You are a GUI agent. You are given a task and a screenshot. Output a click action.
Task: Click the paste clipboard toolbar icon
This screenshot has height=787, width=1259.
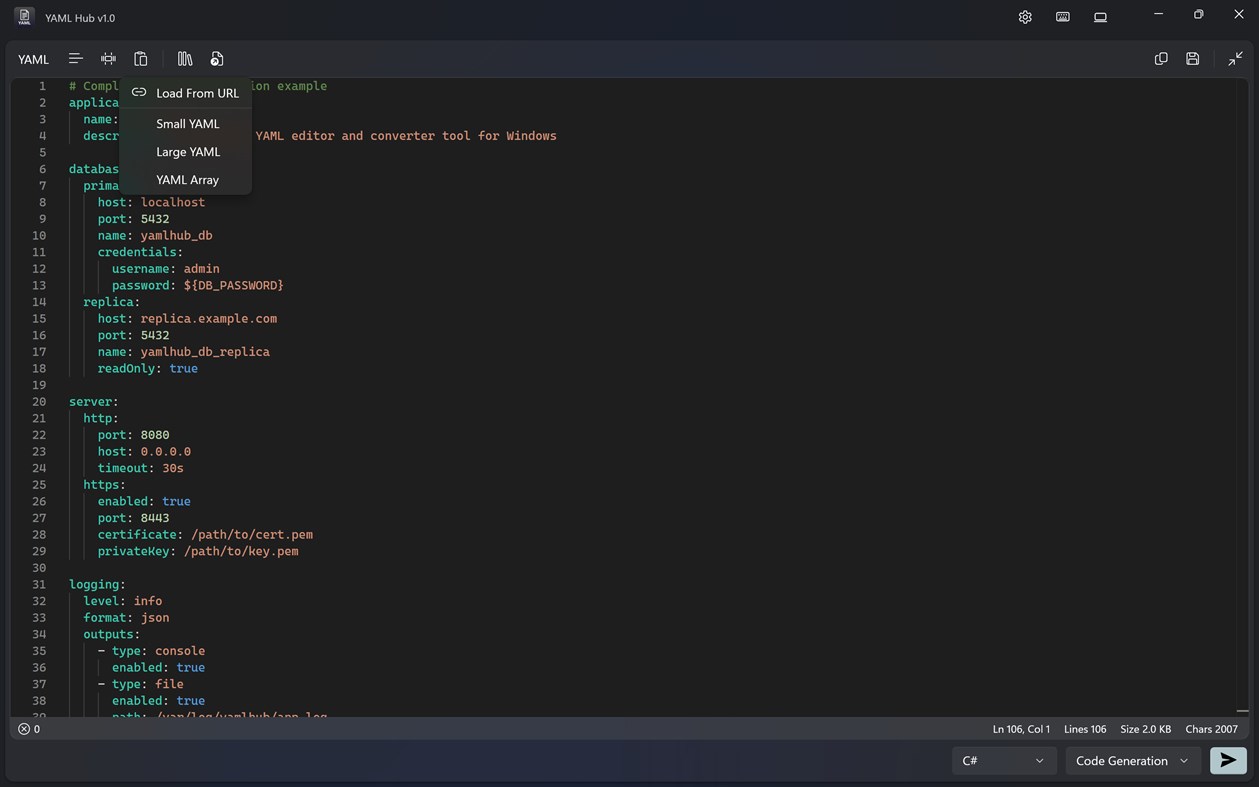click(x=141, y=59)
